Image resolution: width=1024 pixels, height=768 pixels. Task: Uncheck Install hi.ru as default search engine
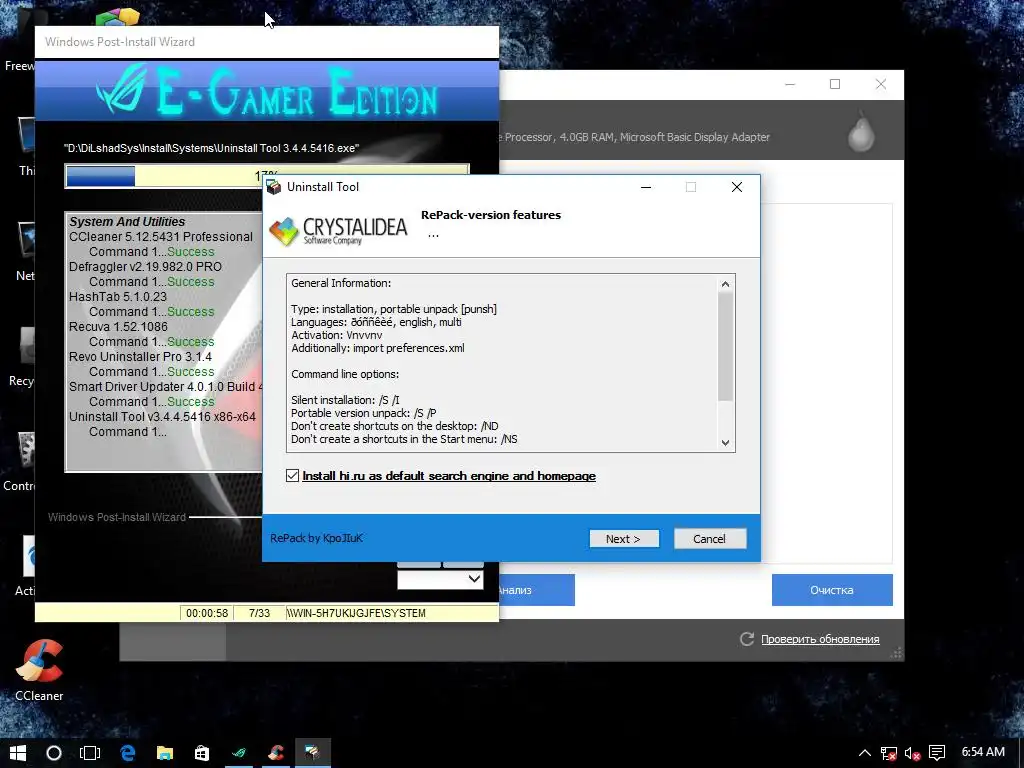(x=293, y=475)
